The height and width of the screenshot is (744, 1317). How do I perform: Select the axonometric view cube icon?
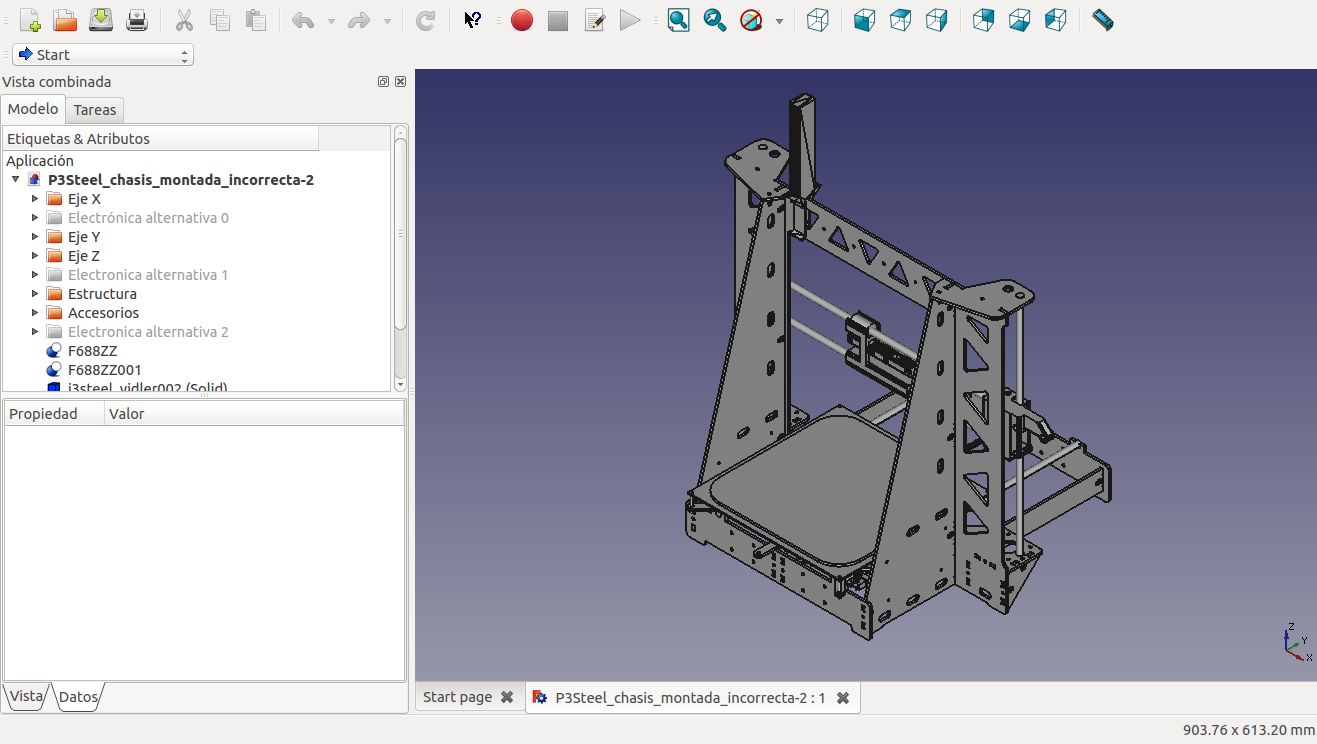pos(818,20)
